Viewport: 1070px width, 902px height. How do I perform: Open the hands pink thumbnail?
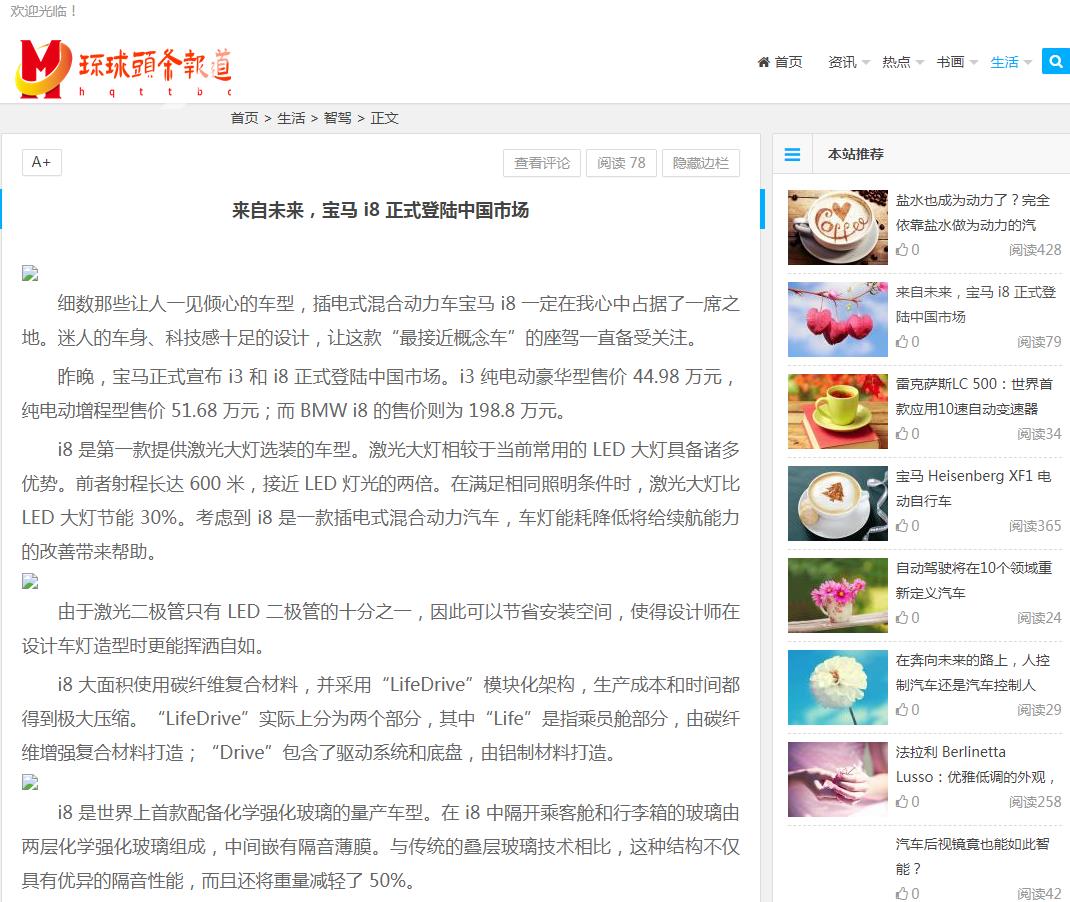click(838, 780)
